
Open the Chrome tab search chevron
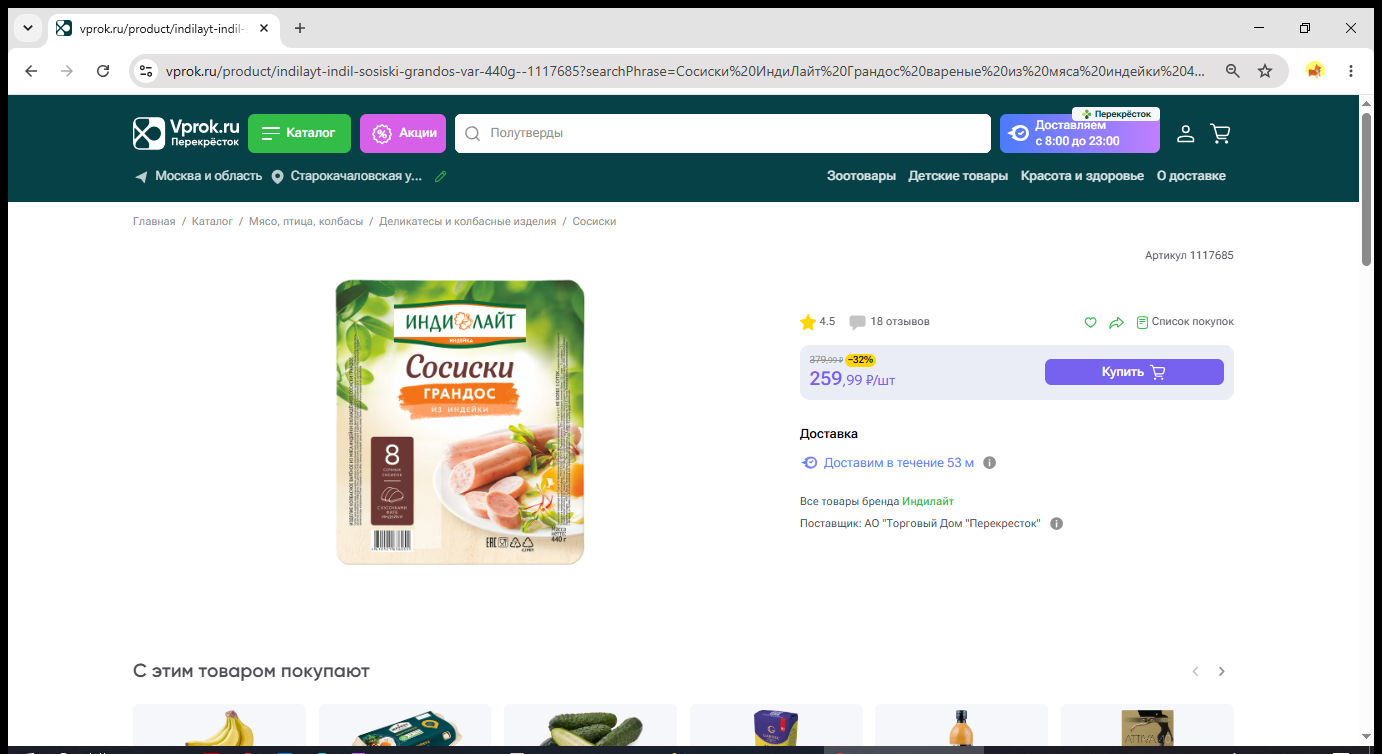click(x=27, y=28)
